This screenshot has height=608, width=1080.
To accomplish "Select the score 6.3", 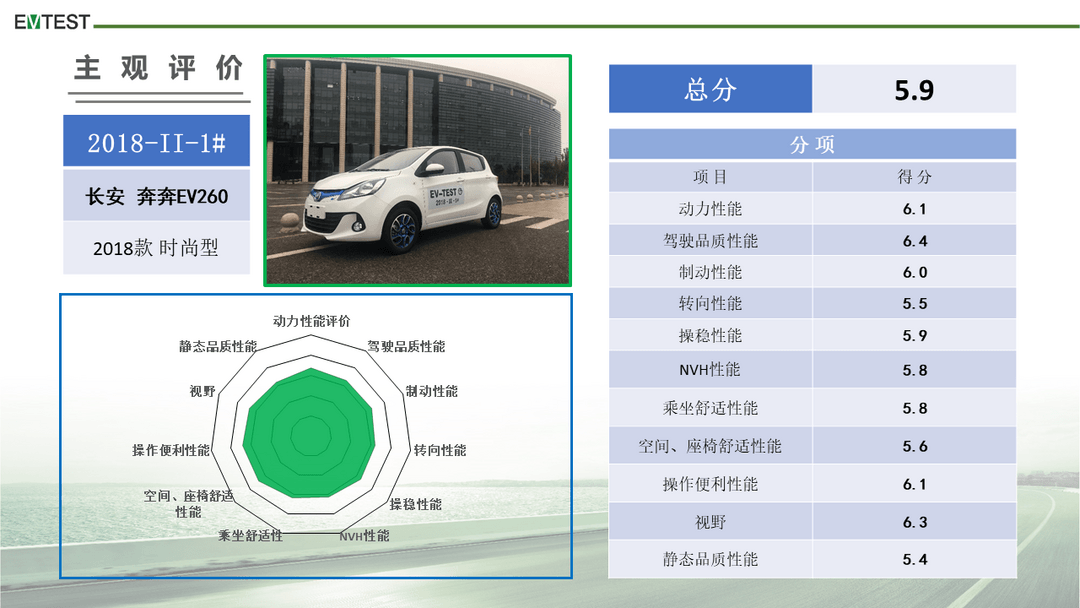I will (x=915, y=523).
